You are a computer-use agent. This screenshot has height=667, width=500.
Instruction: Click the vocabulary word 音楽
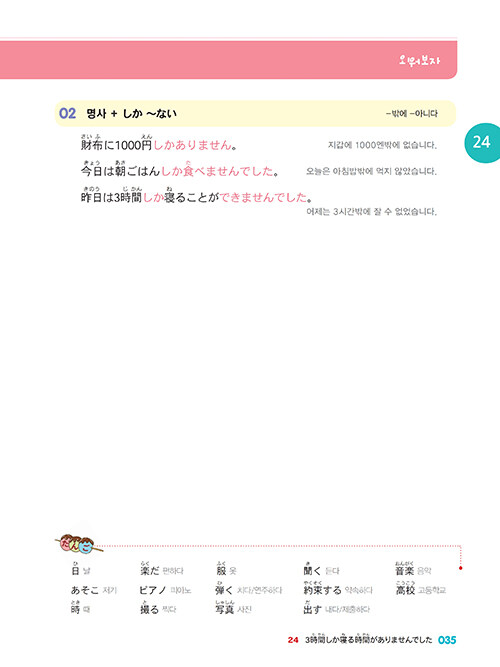coord(404,569)
